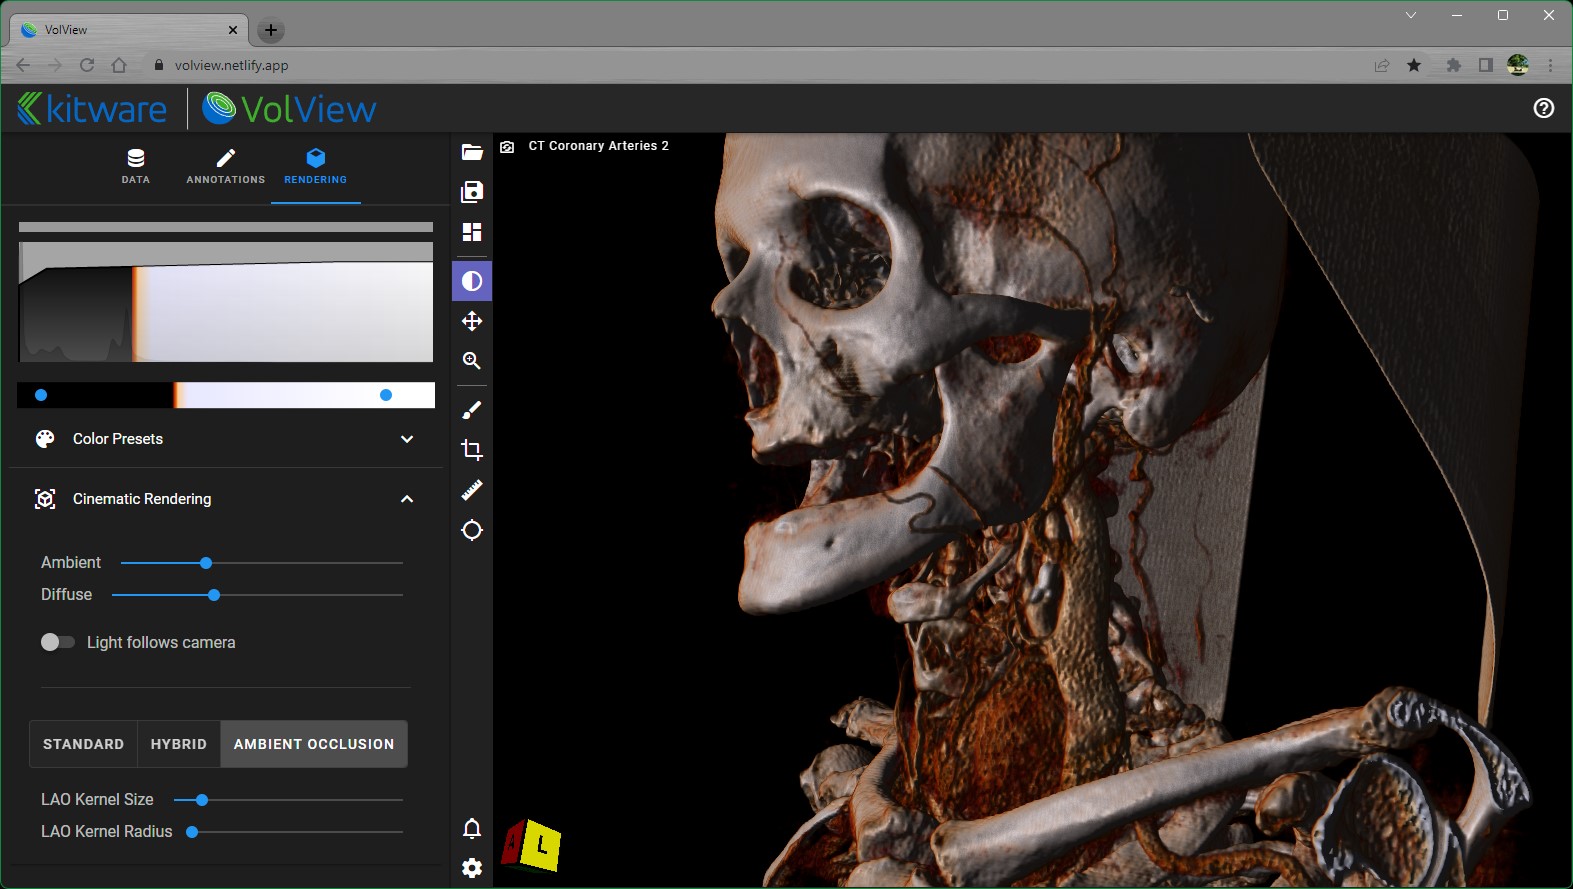The height and width of the screenshot is (889, 1573).
Task: Bookmark page with the star icon
Action: pos(1414,65)
